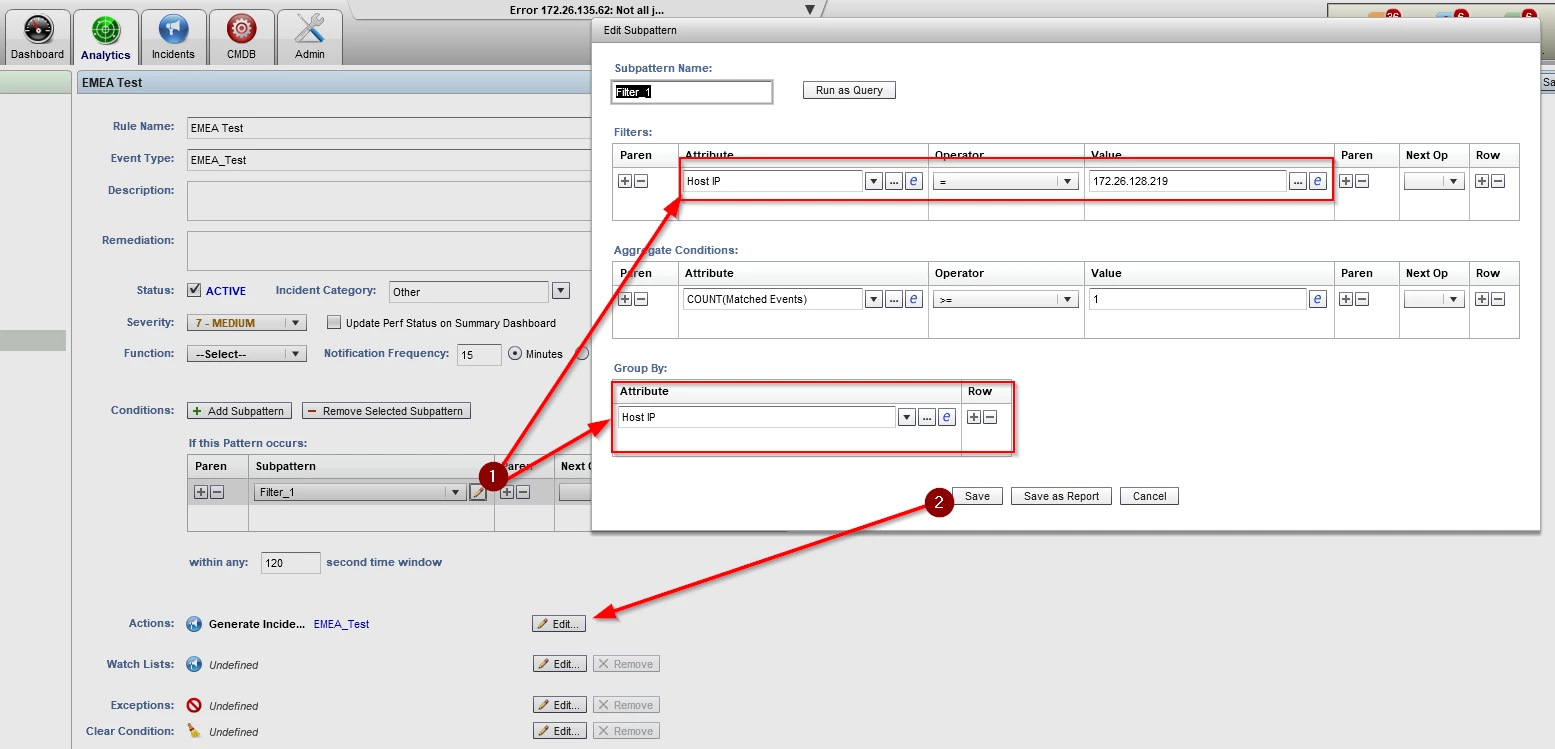
Task: Select the Minutes notification frequency option
Action: click(516, 353)
